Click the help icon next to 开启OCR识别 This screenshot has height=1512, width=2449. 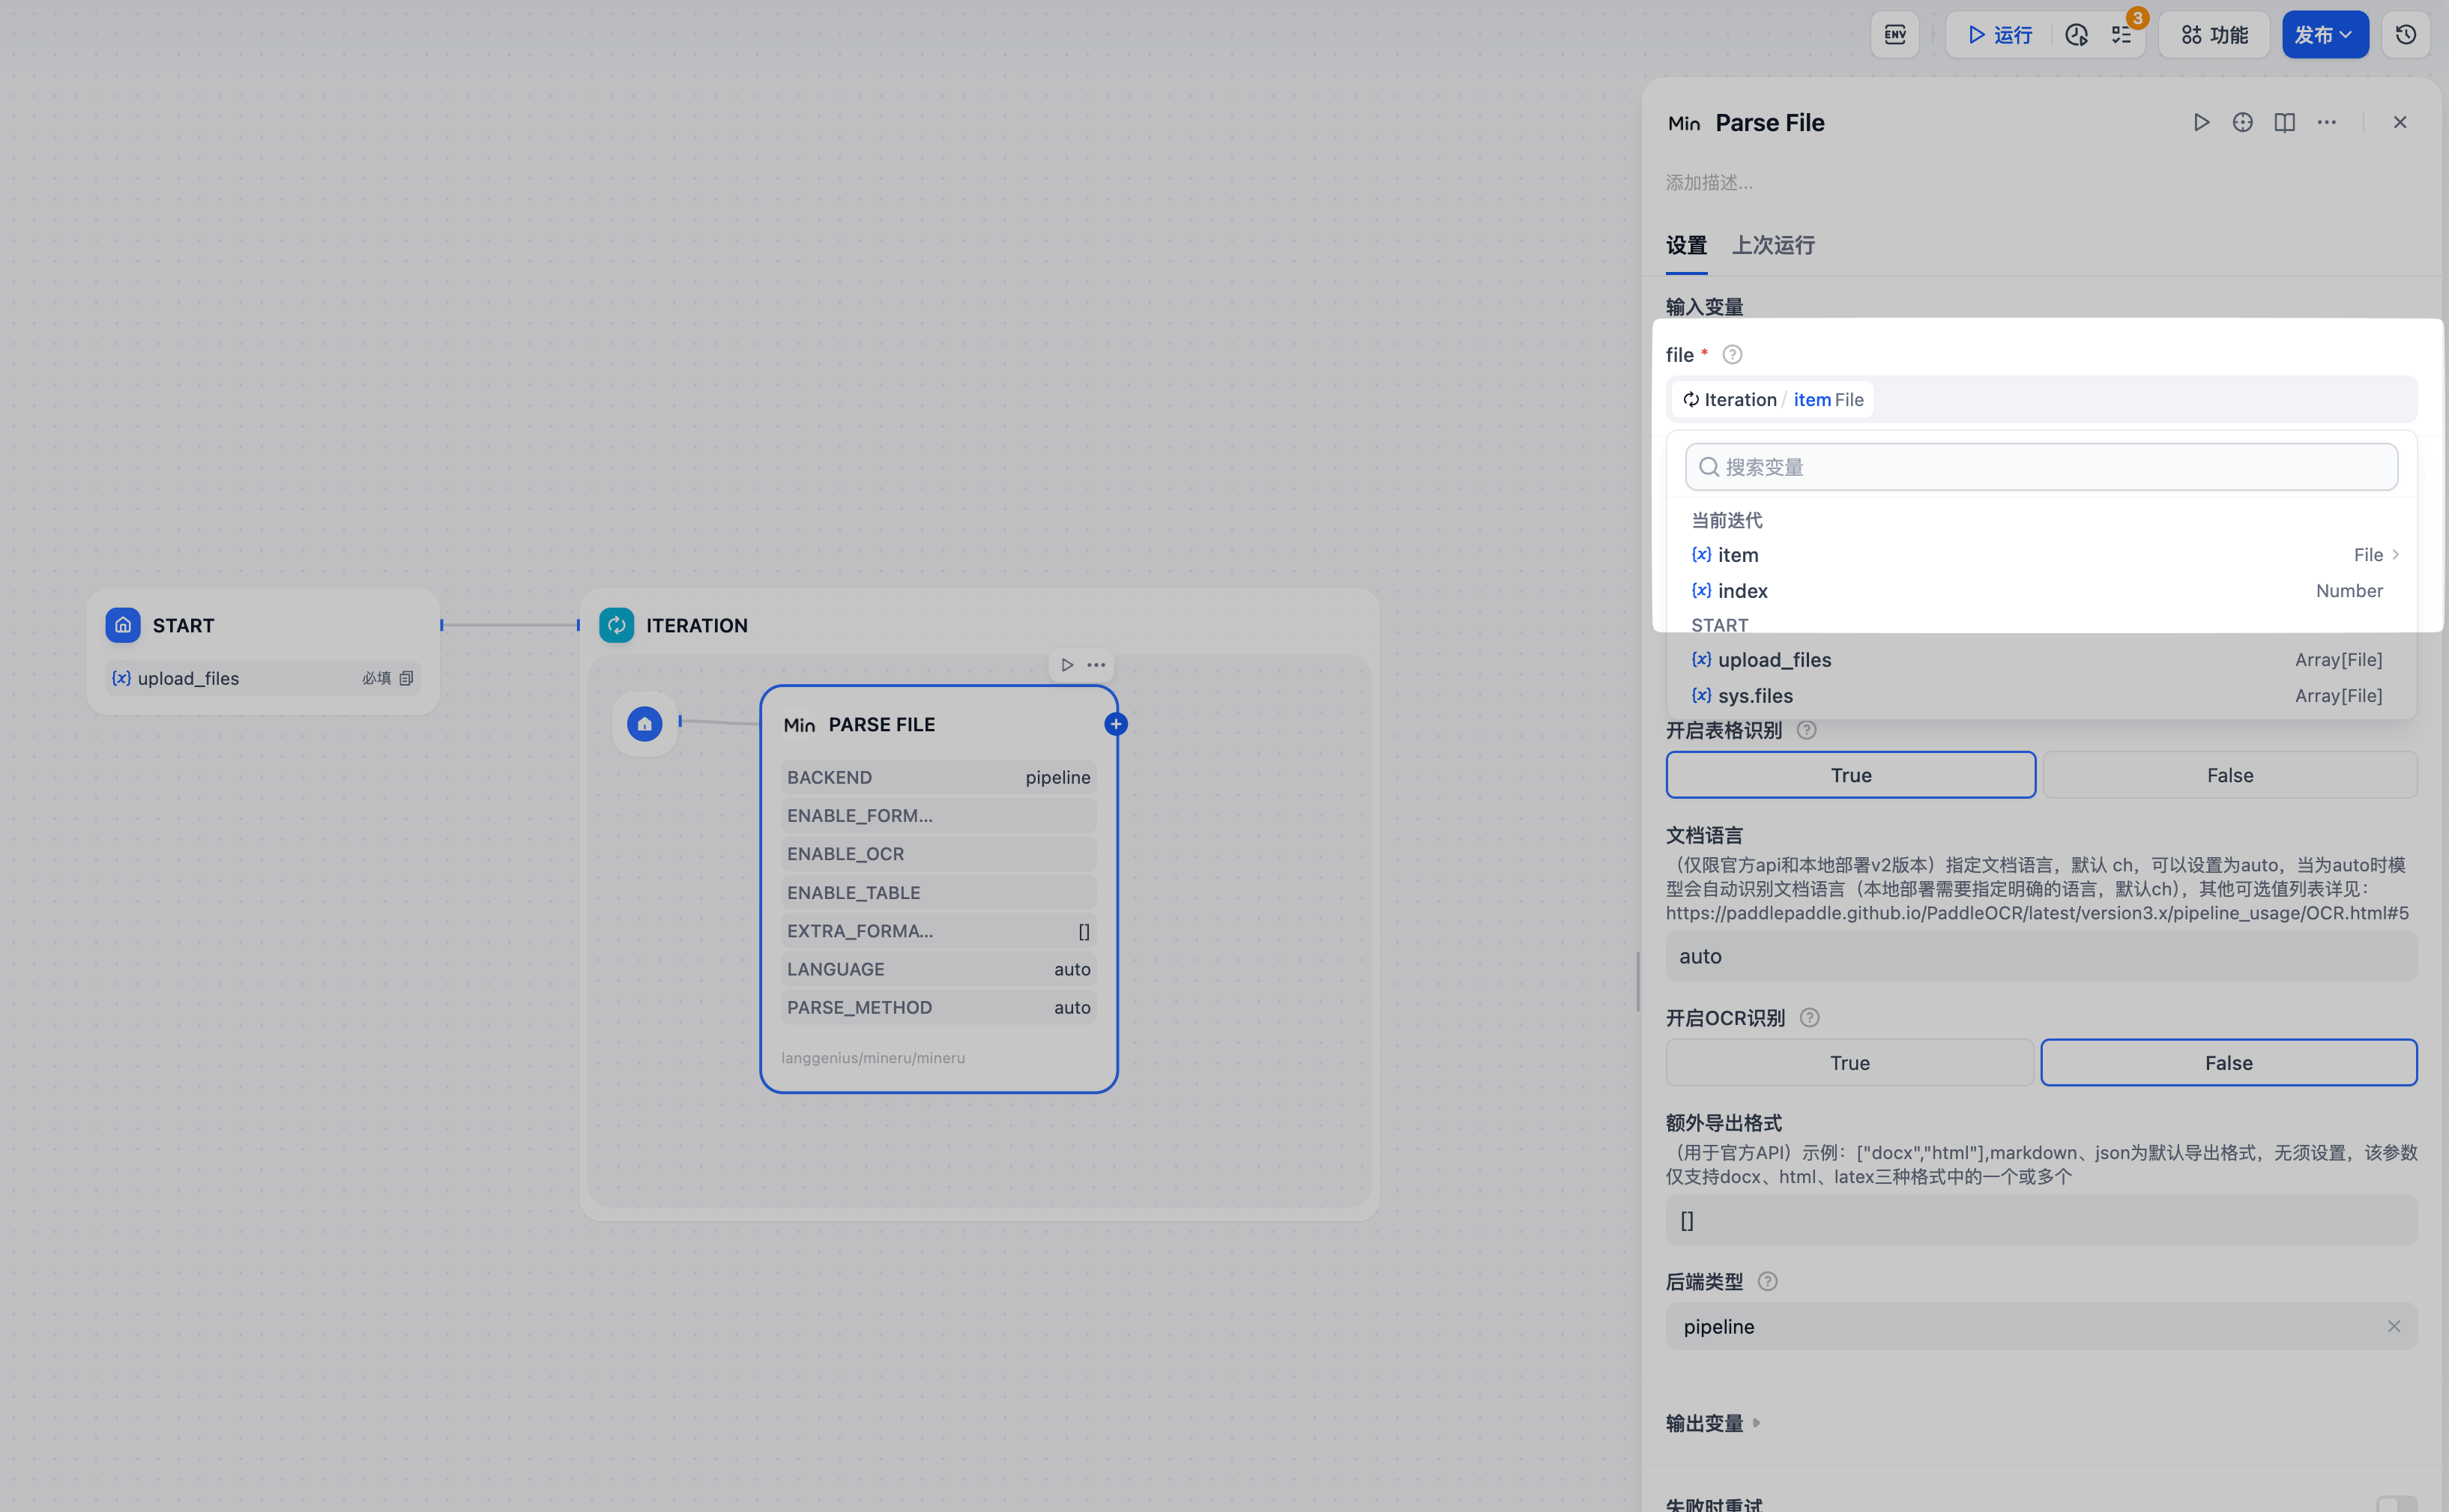[1808, 1018]
